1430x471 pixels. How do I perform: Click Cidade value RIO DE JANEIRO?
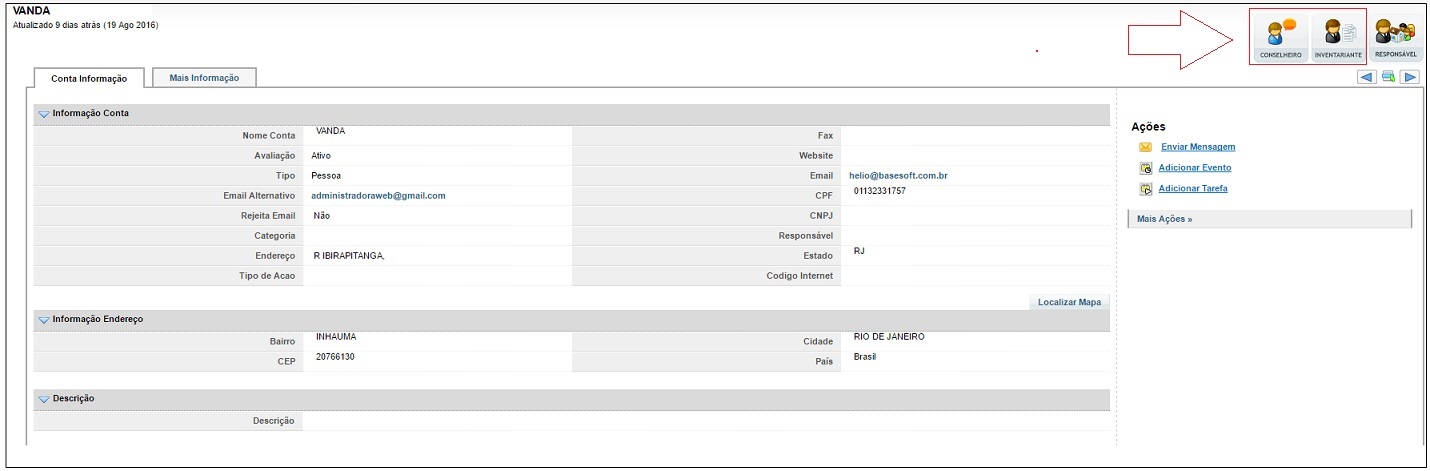point(889,337)
